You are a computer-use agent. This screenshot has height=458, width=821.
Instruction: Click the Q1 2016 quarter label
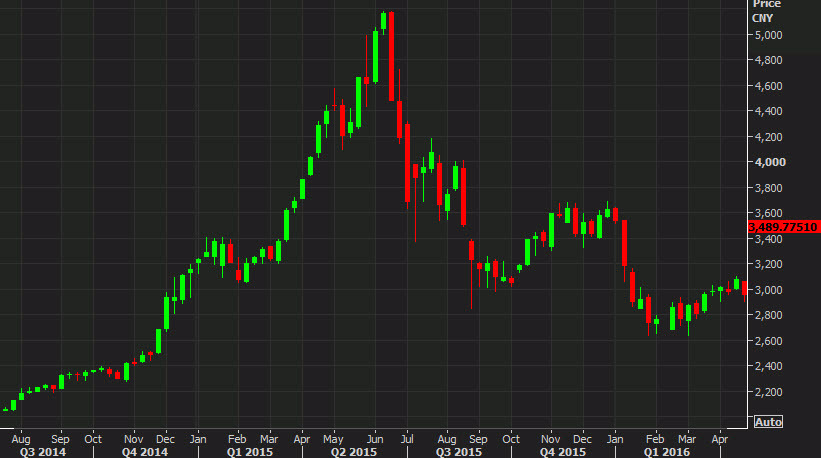coord(667,452)
